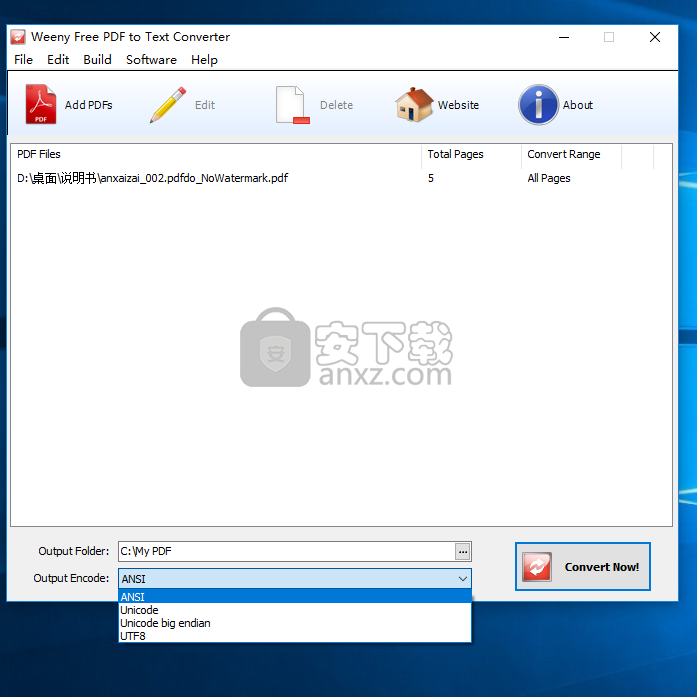This screenshot has width=697, height=697.
Task: Click the Website label in toolbar
Action: point(458,105)
